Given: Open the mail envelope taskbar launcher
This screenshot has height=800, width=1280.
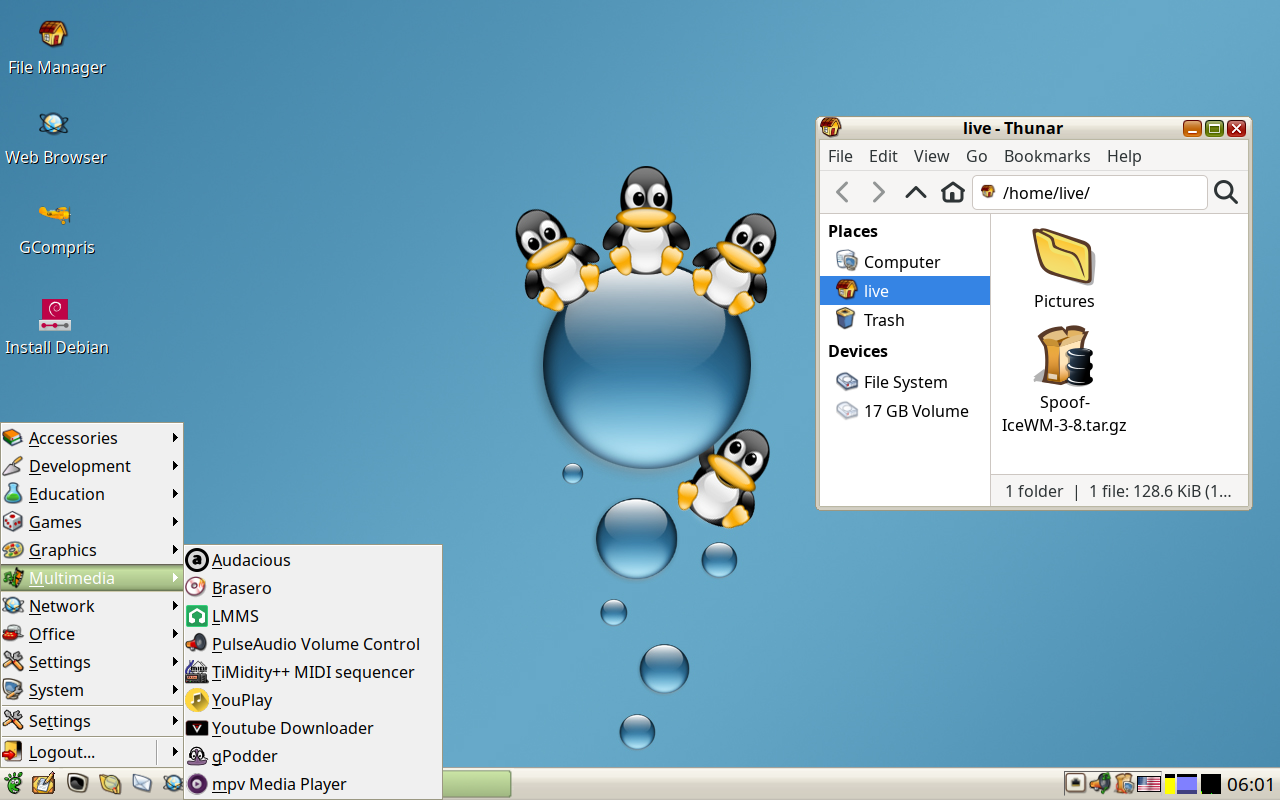Looking at the screenshot, I should (x=142, y=784).
